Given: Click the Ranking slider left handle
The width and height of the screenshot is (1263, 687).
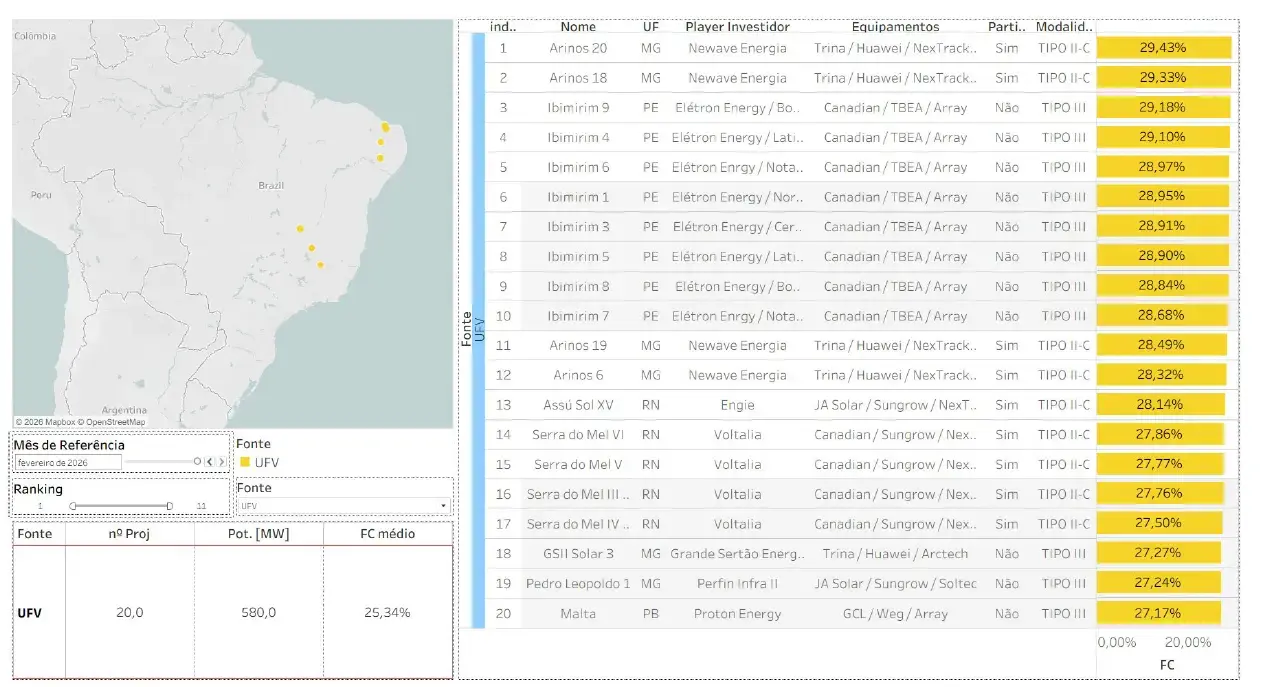Looking at the screenshot, I should click(x=73, y=506).
